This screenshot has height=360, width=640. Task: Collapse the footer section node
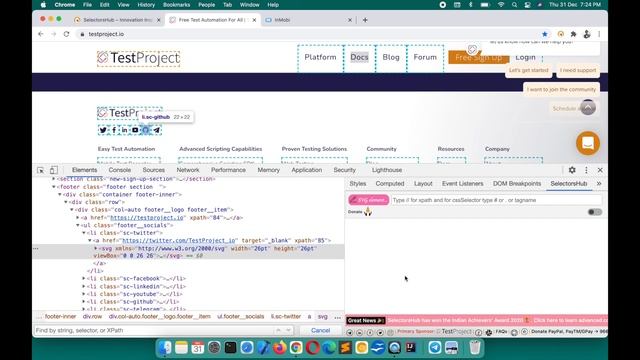(53, 187)
